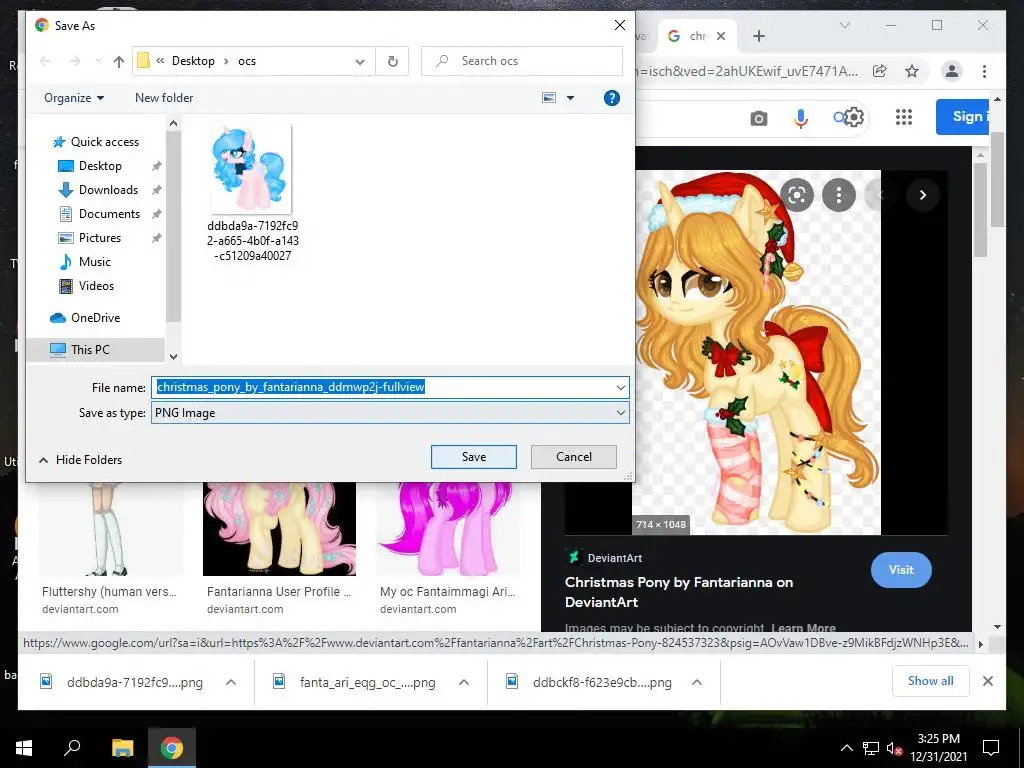Image resolution: width=1024 pixels, height=768 pixels.
Task: Bookmark this page with the star icon
Action: point(912,71)
